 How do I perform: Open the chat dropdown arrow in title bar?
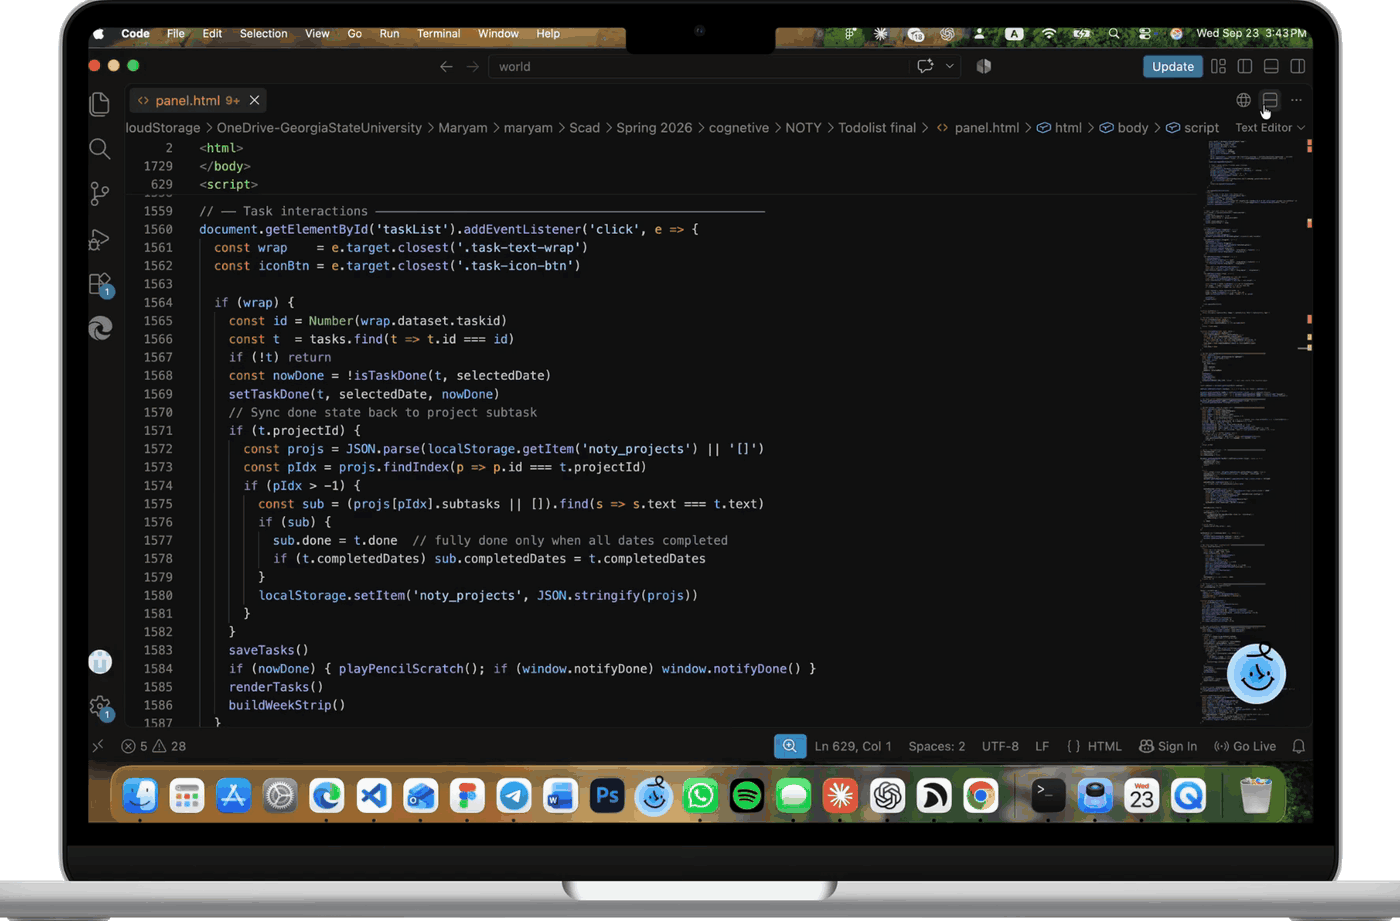tap(950, 66)
